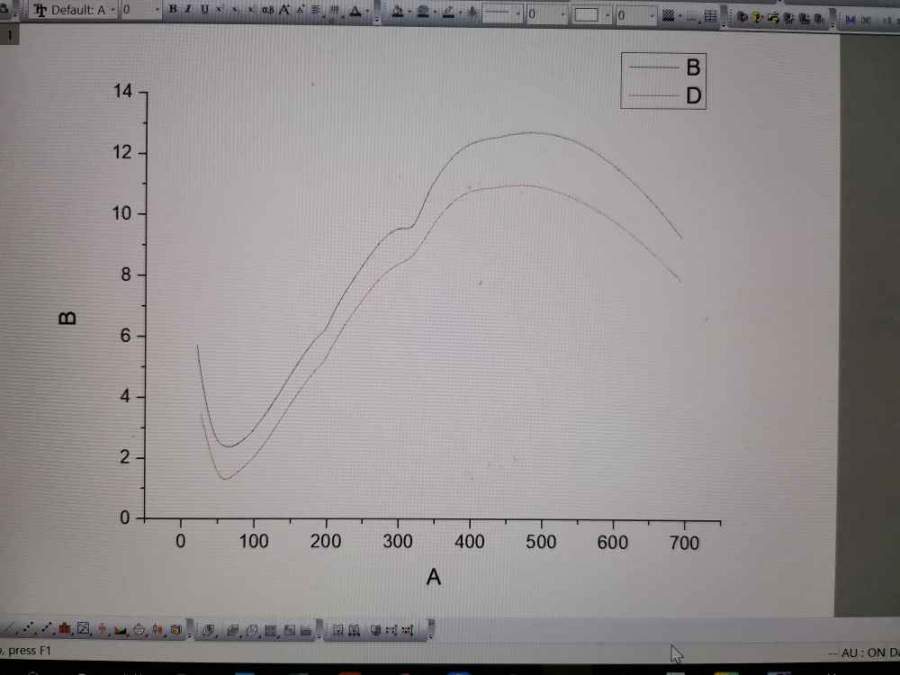Click the Y axis tick label 6
The width and height of the screenshot is (900, 675).
click(125, 336)
